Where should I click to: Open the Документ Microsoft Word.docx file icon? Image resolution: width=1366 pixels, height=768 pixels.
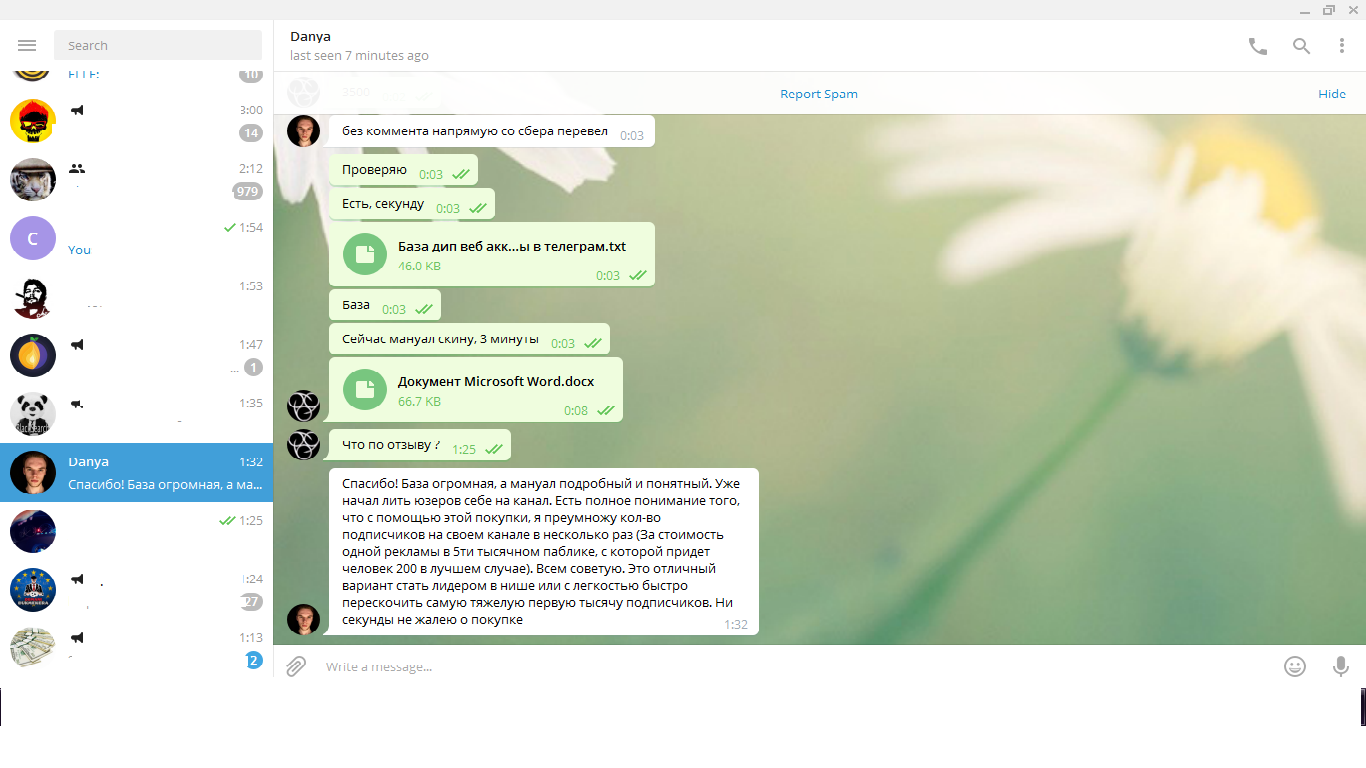coord(365,390)
